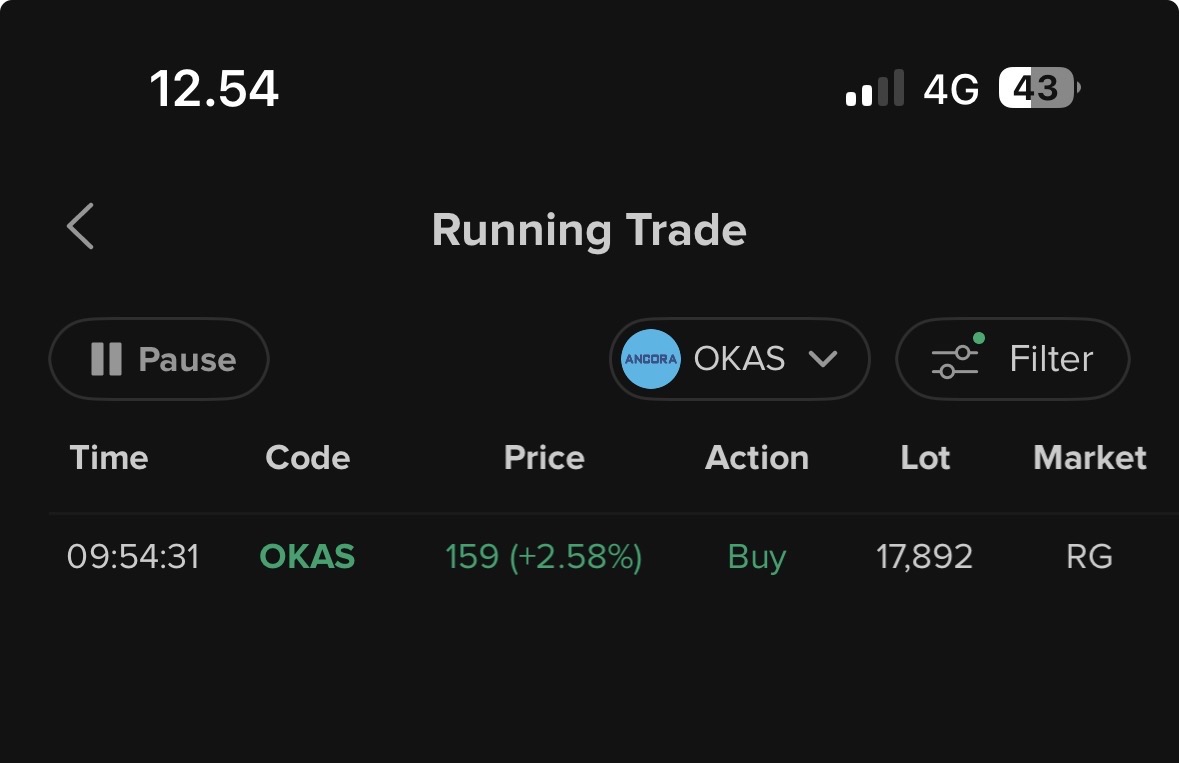Tap the back arrow icon
The width and height of the screenshot is (1179, 763).
(81, 226)
